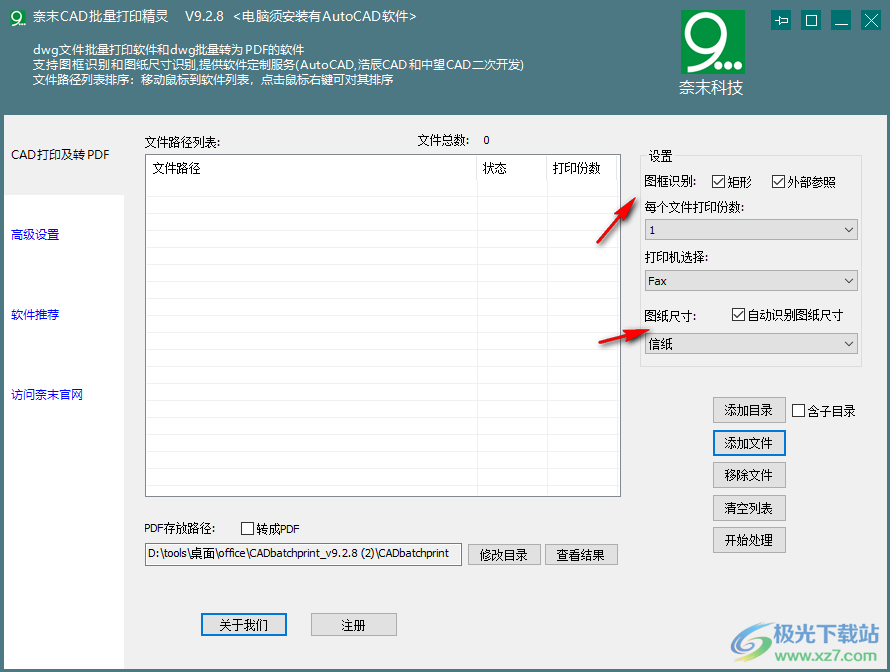The image size is (890, 672).
Task: Click the 文件总数 count value 0
Action: tap(486, 140)
